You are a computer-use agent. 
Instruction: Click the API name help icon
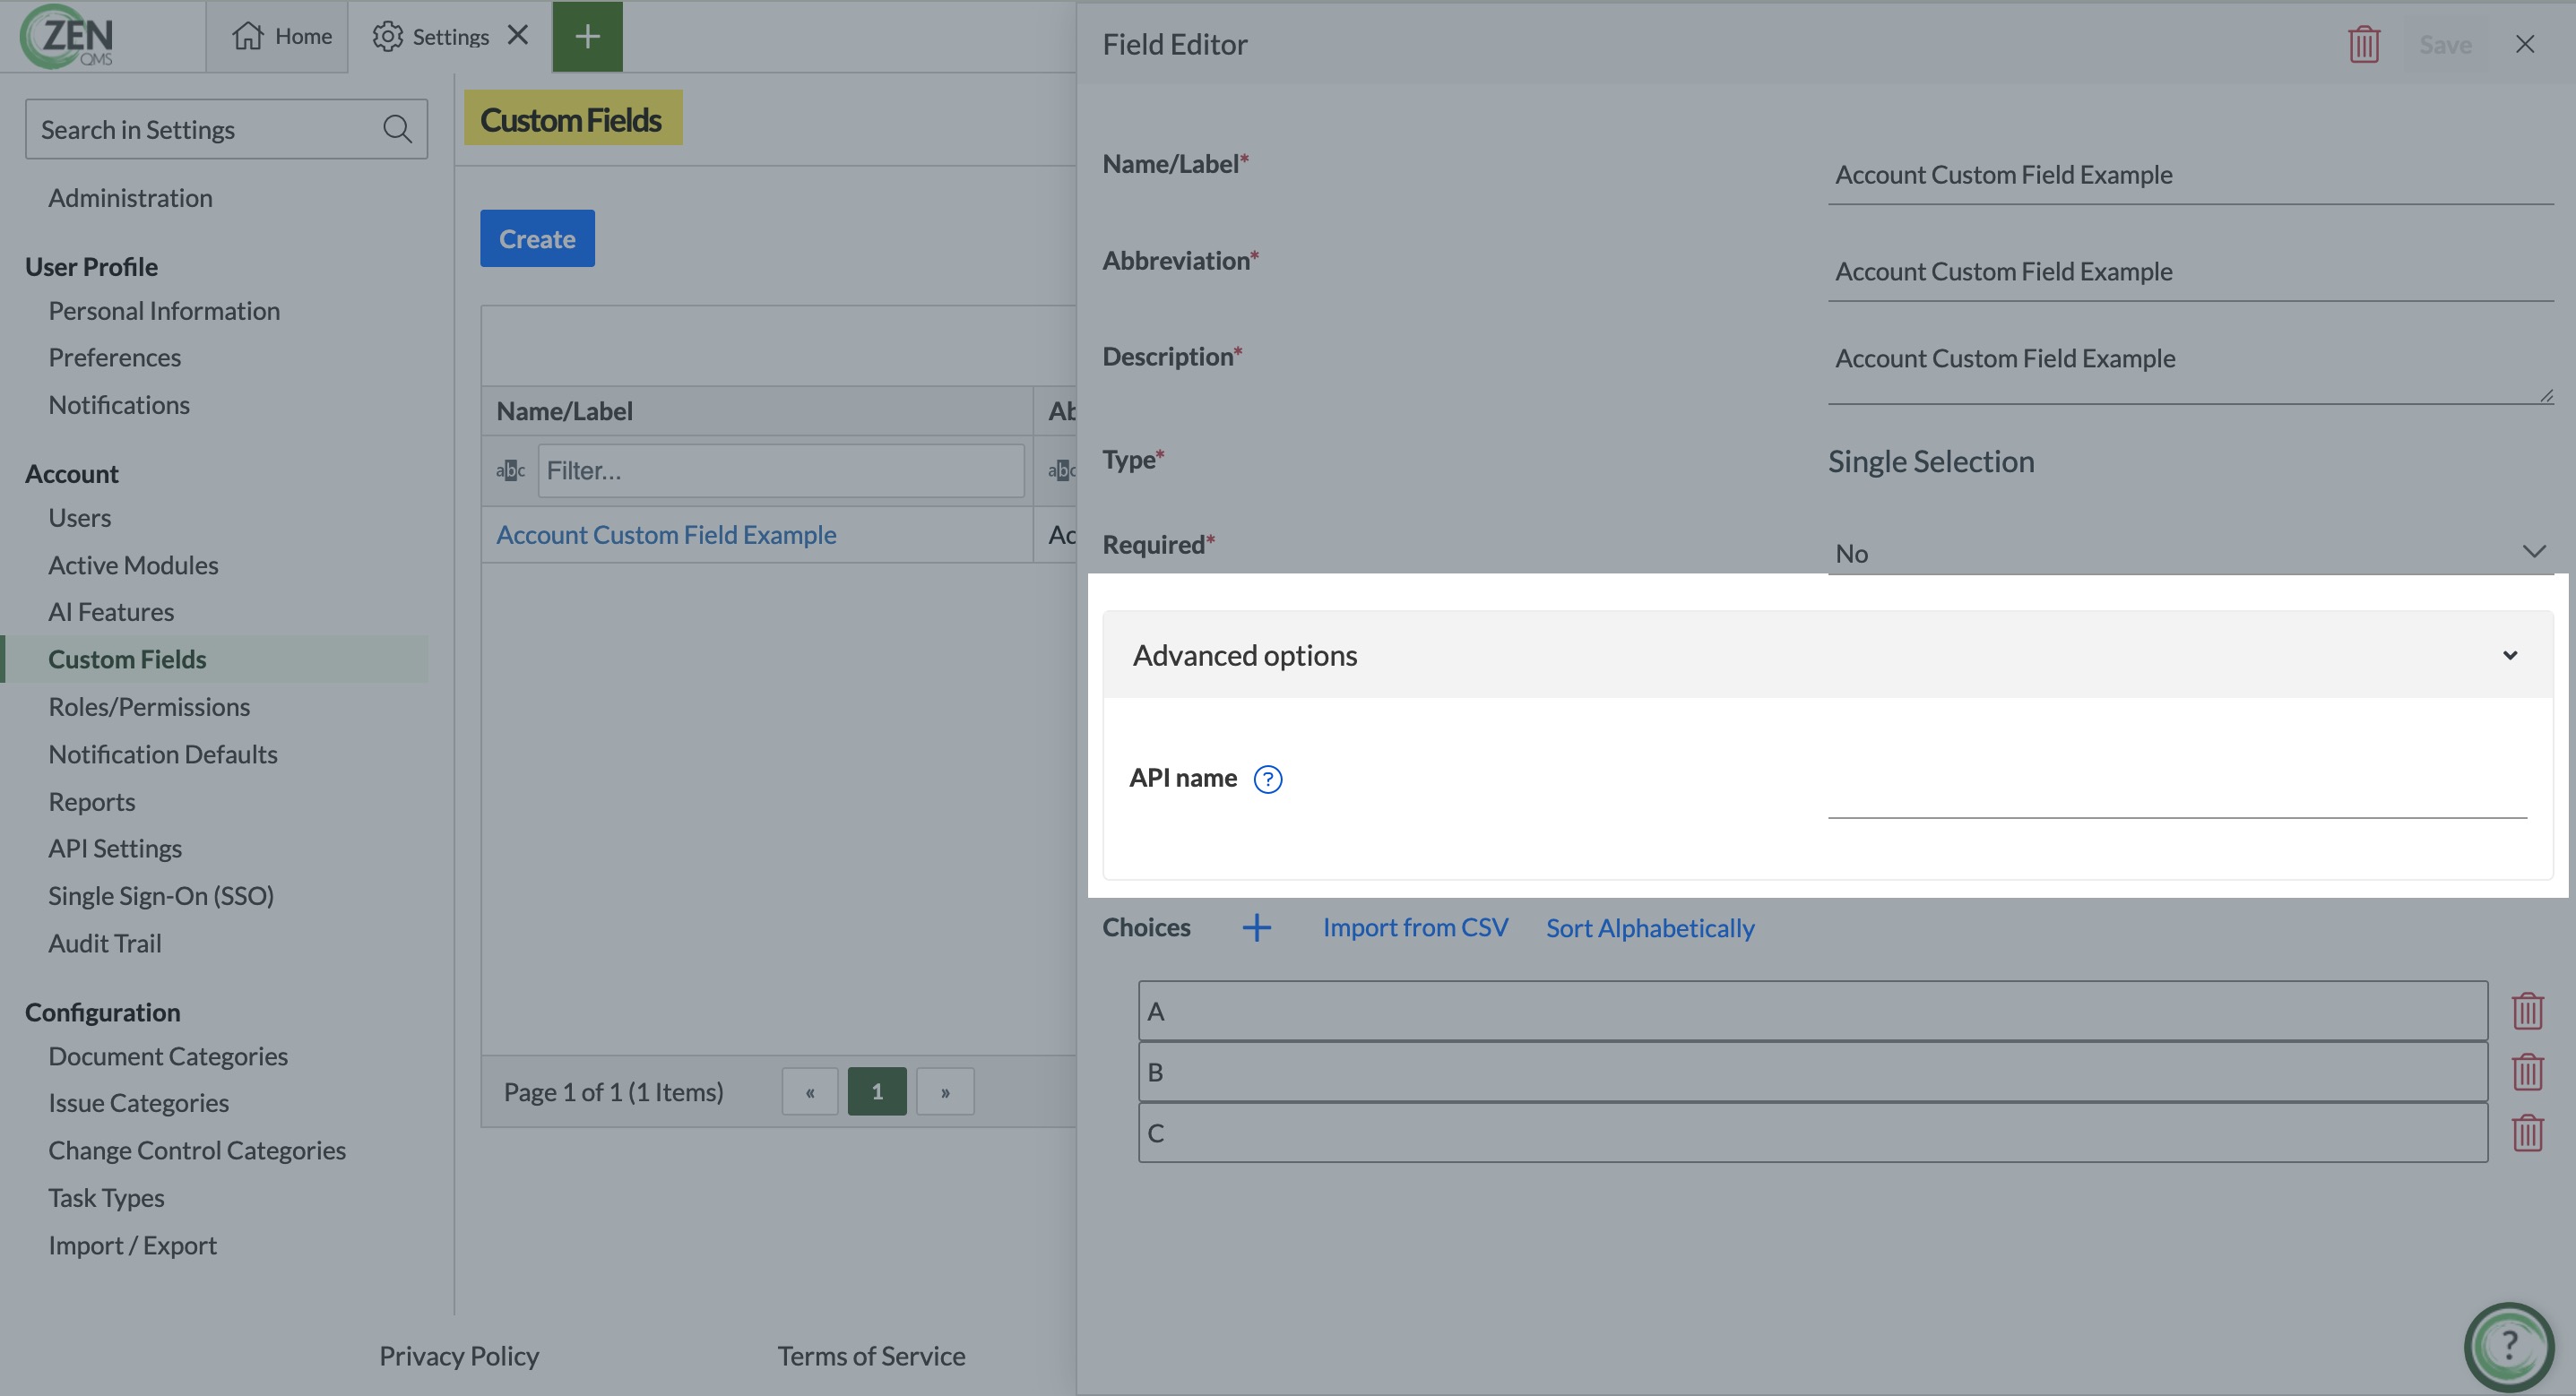(x=1268, y=779)
